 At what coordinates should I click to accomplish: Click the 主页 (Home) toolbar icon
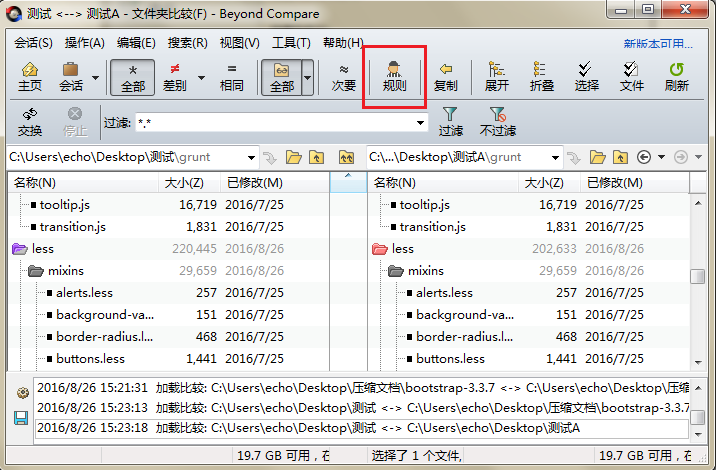point(30,76)
